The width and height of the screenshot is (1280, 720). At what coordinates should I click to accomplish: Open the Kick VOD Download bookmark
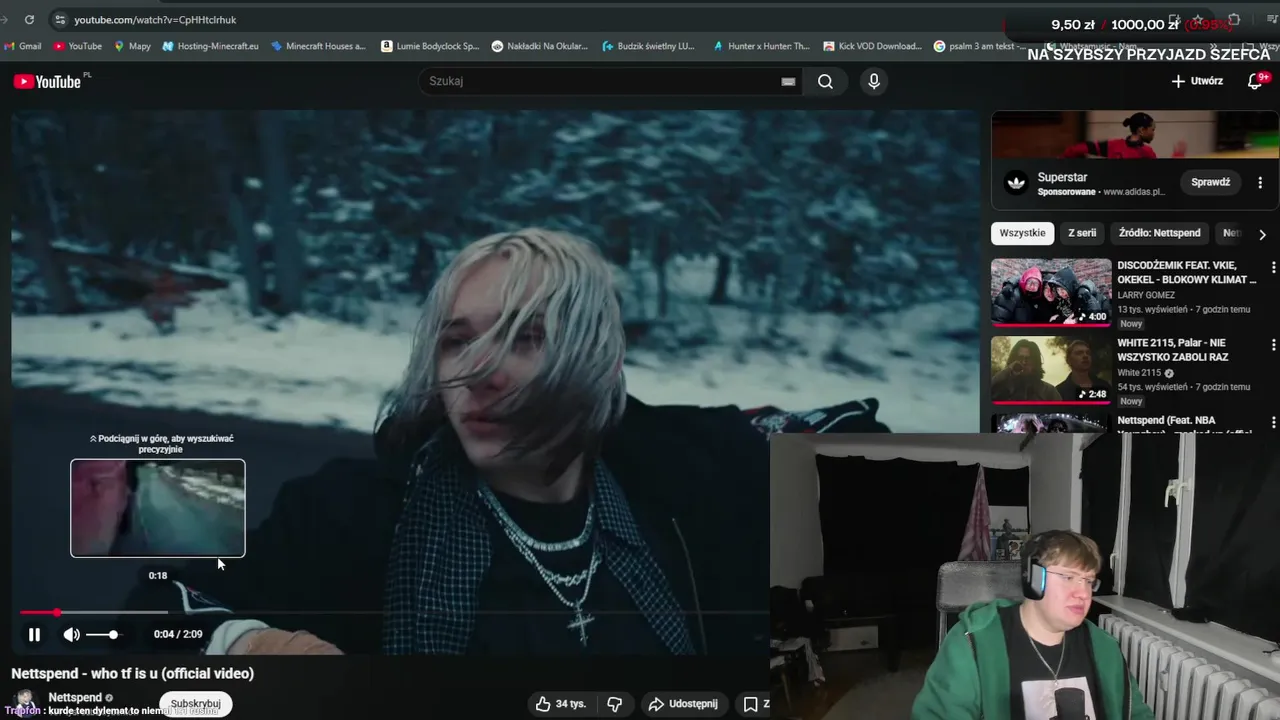point(872,46)
